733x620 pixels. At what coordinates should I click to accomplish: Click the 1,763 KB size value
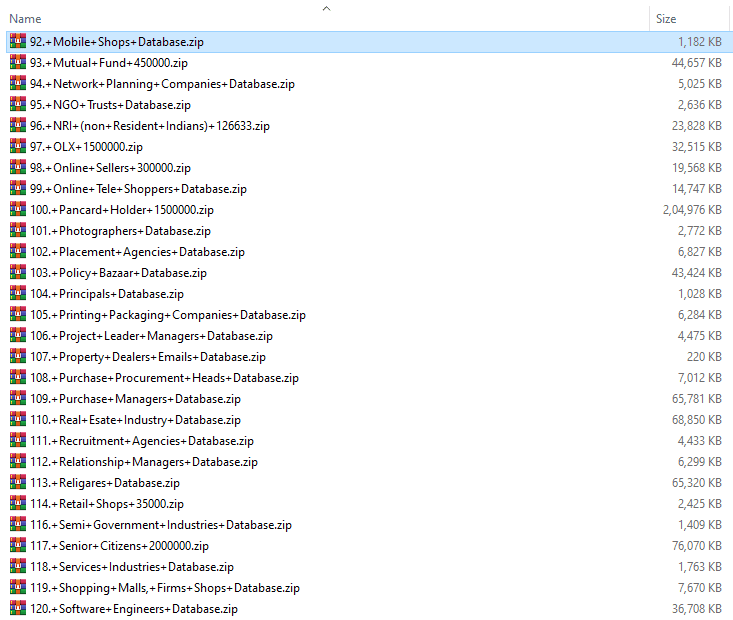(x=700, y=567)
